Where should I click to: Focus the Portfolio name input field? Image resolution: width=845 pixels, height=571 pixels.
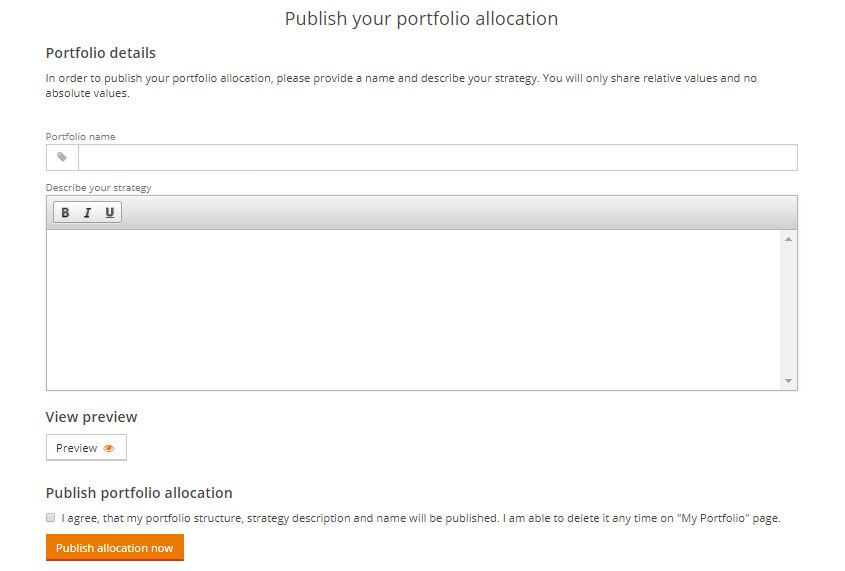click(x=437, y=158)
